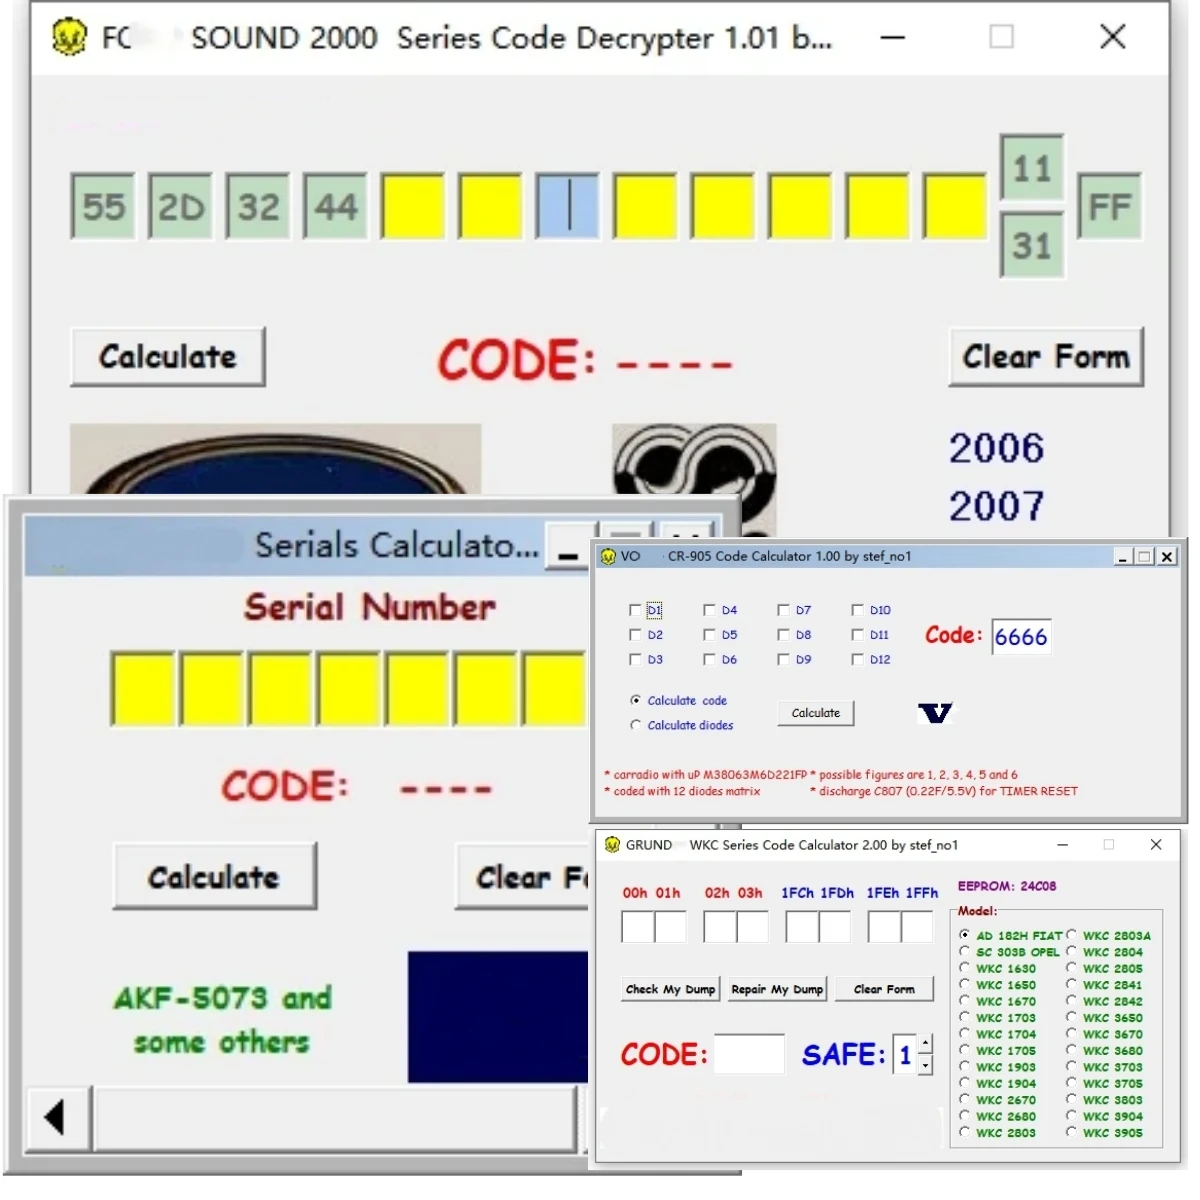Click the WKC Series Code Calculator title icon
Image resolution: width=1200 pixels, height=1200 pixels.
612,845
